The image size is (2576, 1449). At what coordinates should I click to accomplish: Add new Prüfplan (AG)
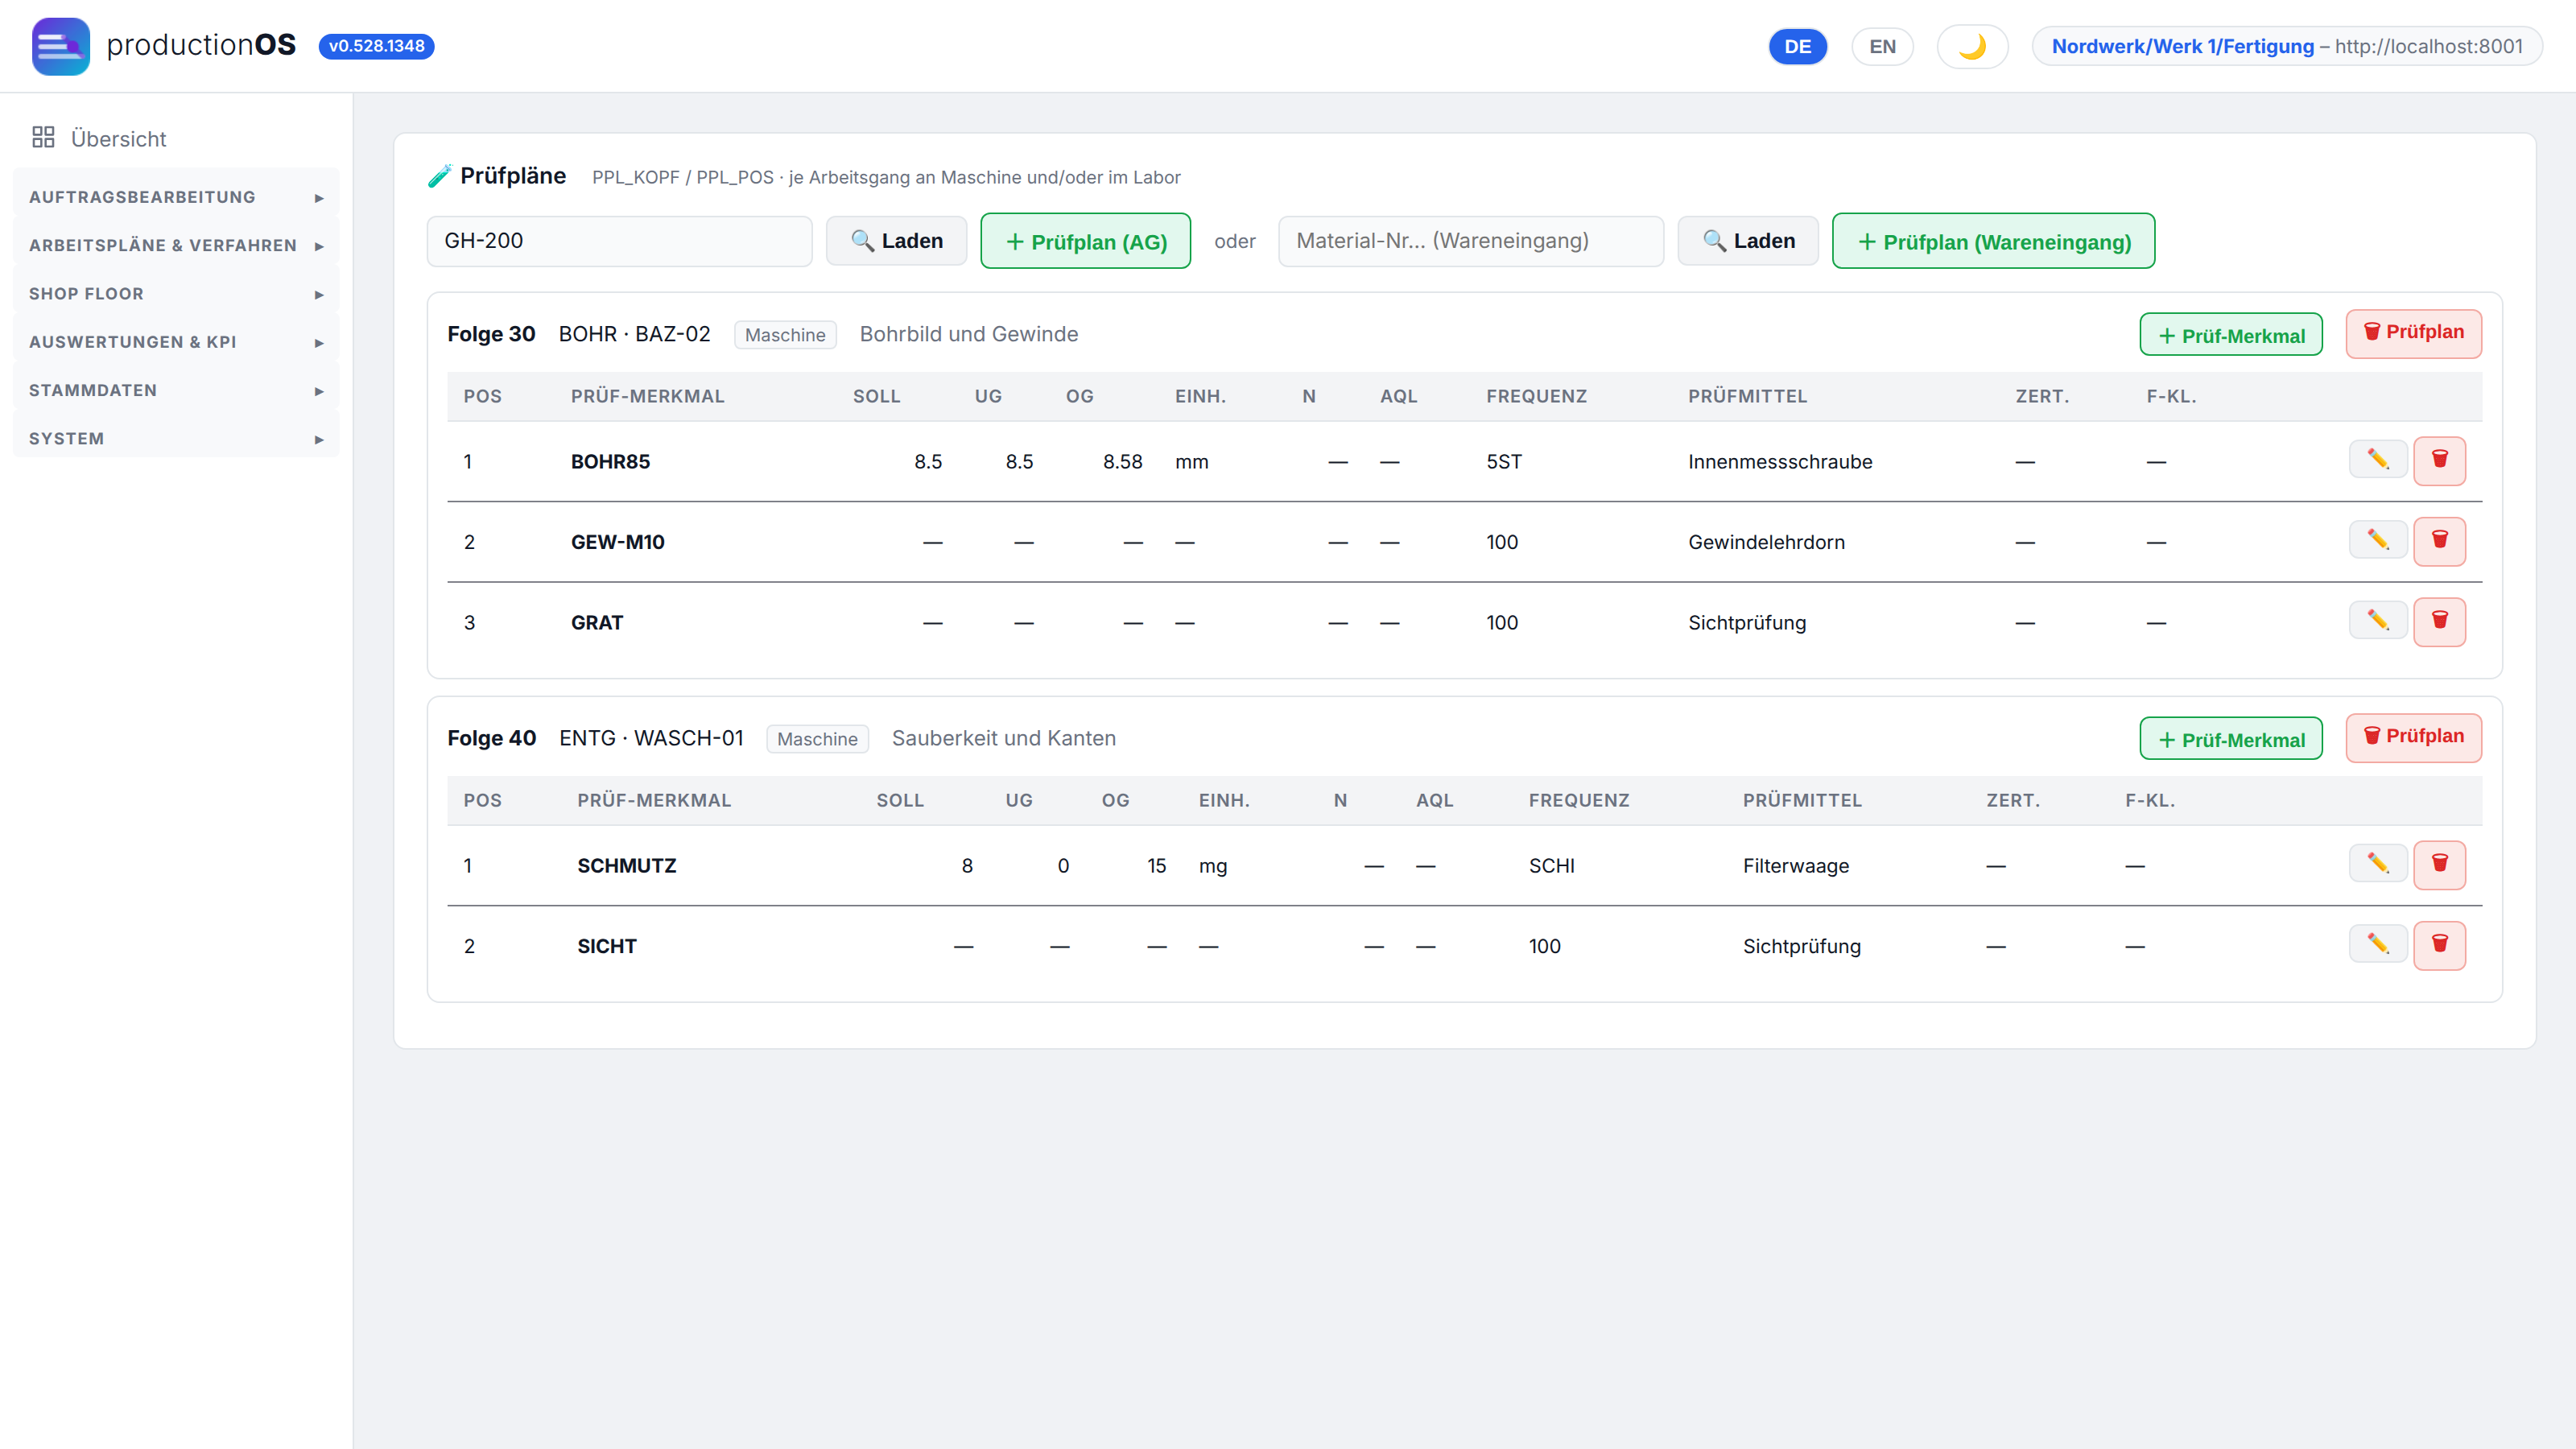[x=1085, y=241]
